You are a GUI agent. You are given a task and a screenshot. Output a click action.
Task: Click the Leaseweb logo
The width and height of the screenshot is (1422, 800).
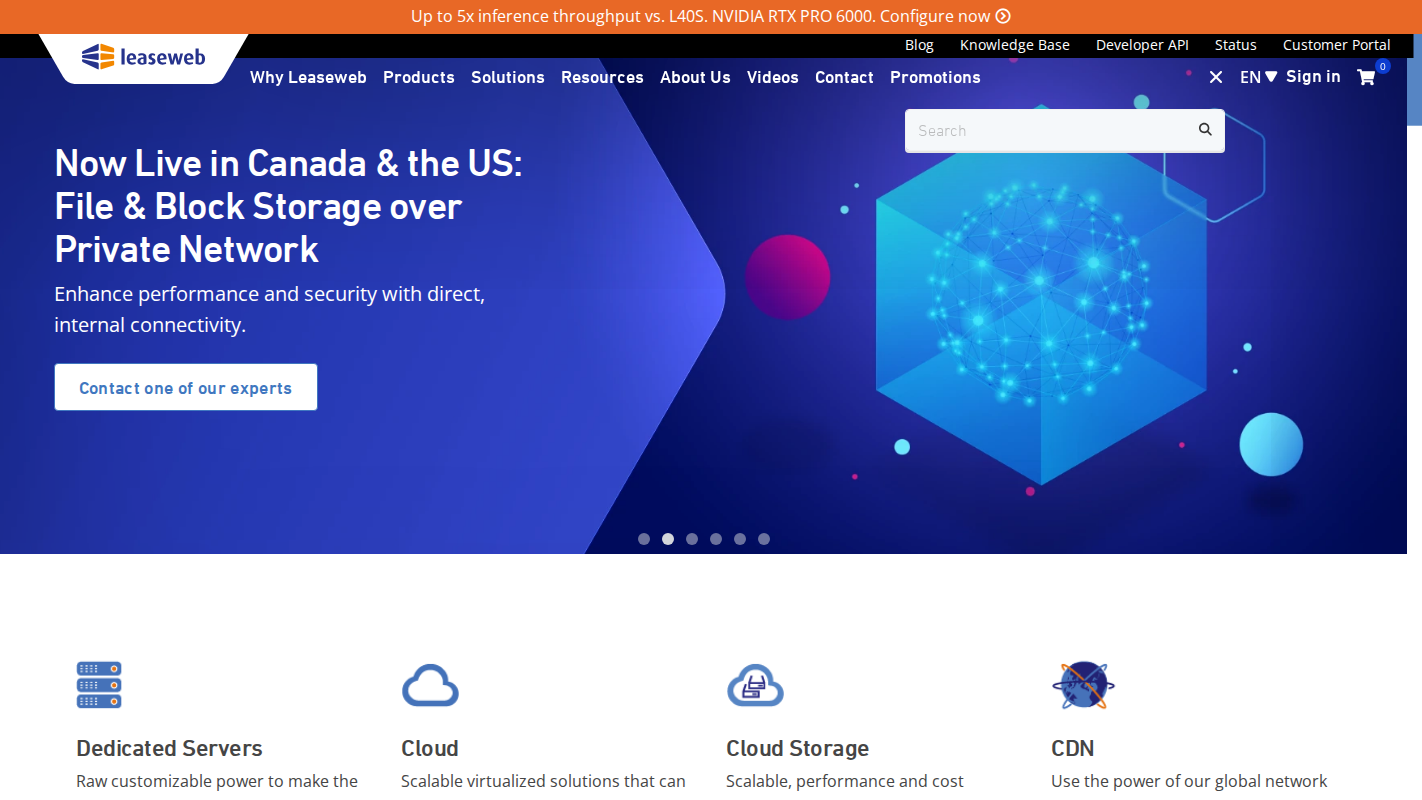point(143,57)
